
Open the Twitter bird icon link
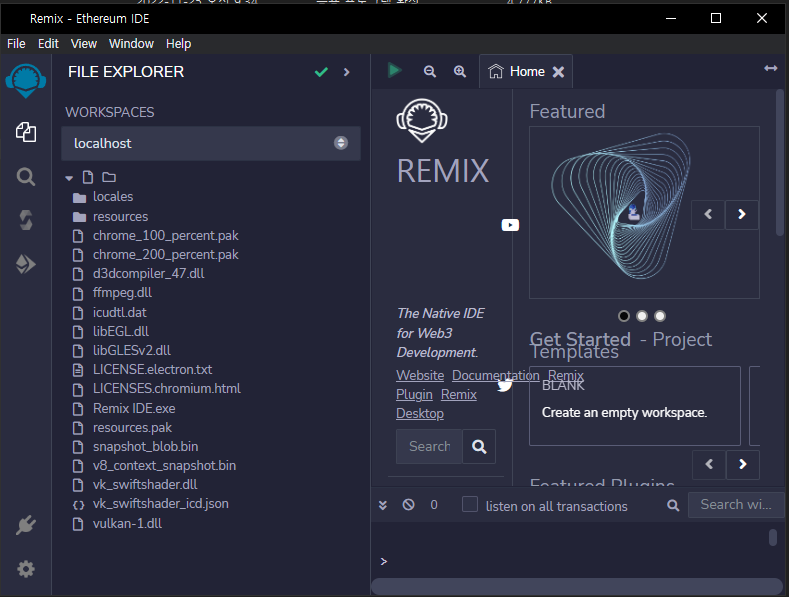point(505,386)
